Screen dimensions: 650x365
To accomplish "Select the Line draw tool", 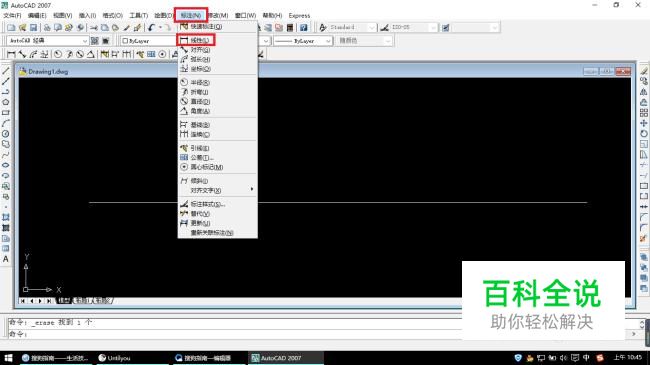I will click(6, 71).
